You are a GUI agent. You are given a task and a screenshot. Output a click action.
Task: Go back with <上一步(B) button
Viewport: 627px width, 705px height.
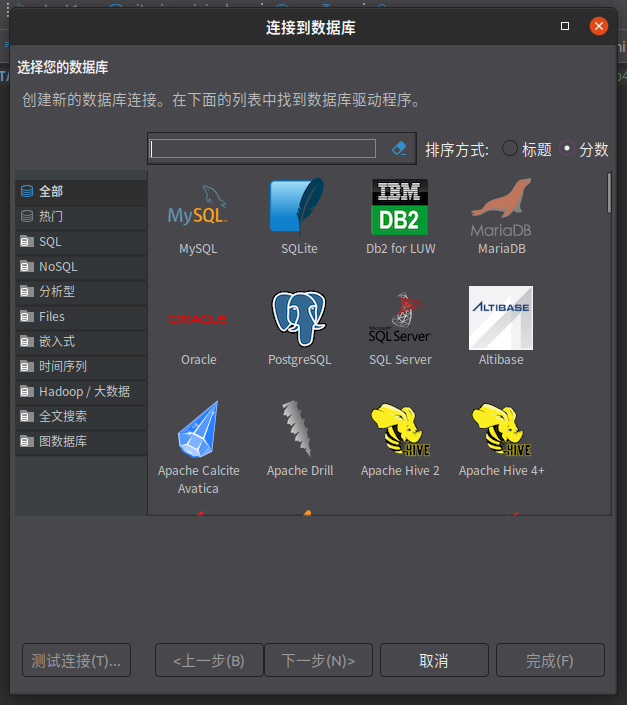coord(209,660)
